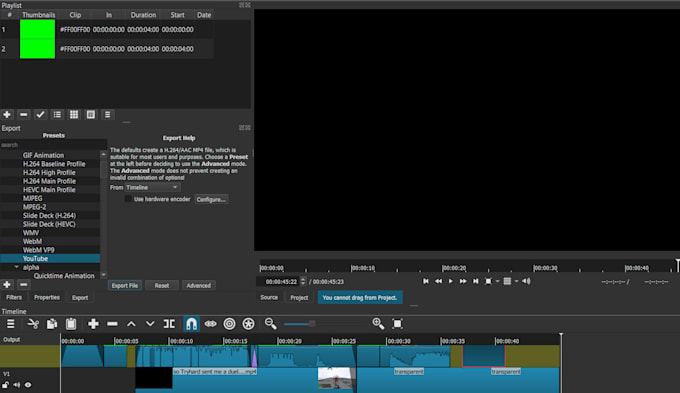This screenshot has height=393, width=680.
Task: Open the player zoom dropdown arrow
Action: [497, 282]
